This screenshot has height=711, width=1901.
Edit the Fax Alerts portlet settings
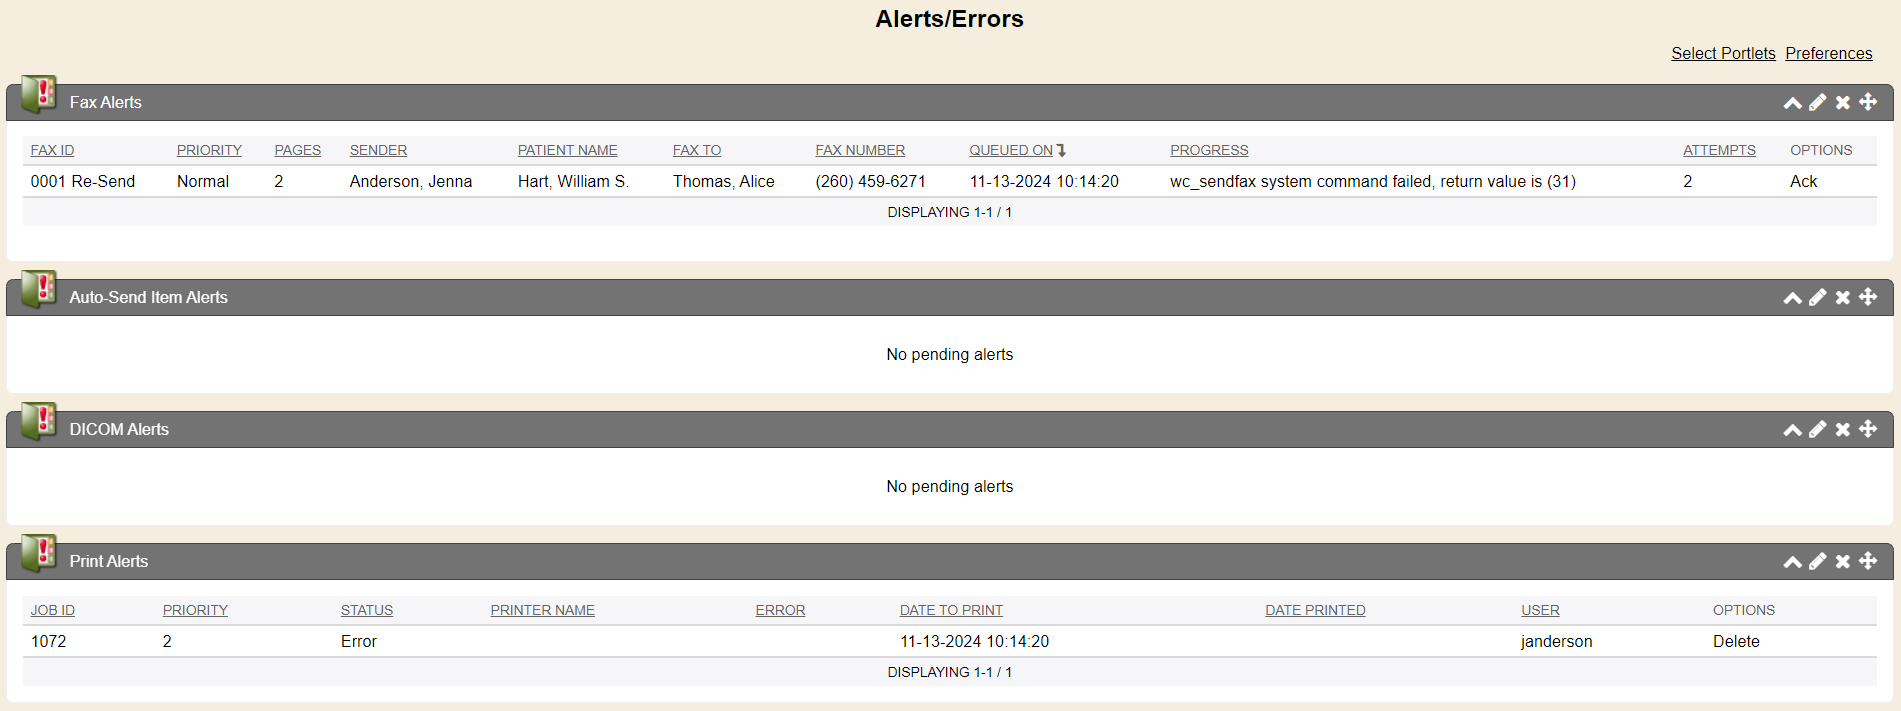coord(1817,103)
